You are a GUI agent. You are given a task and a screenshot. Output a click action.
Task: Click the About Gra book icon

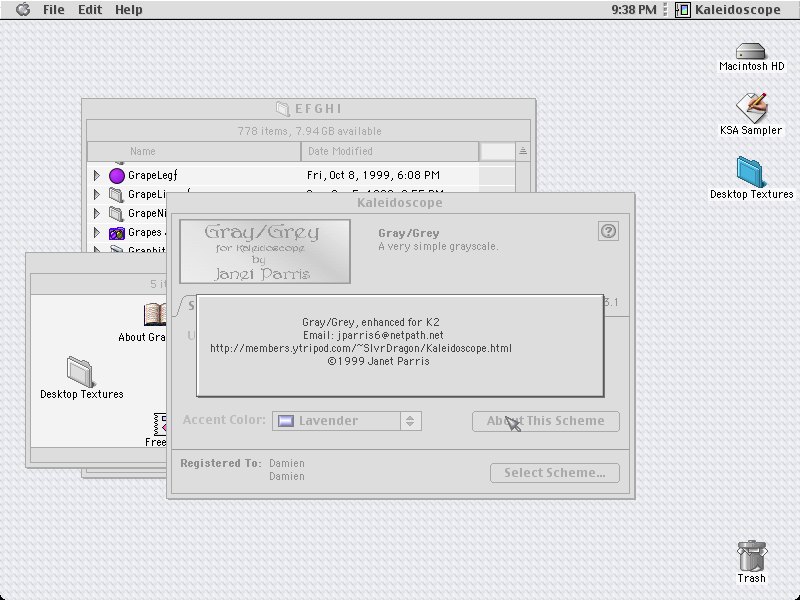coord(155,314)
